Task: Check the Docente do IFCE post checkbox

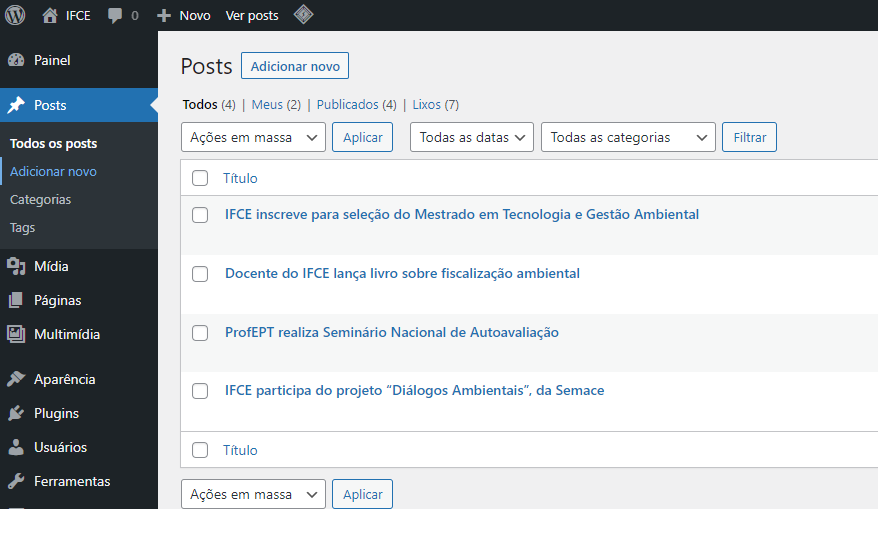Action: (x=200, y=274)
